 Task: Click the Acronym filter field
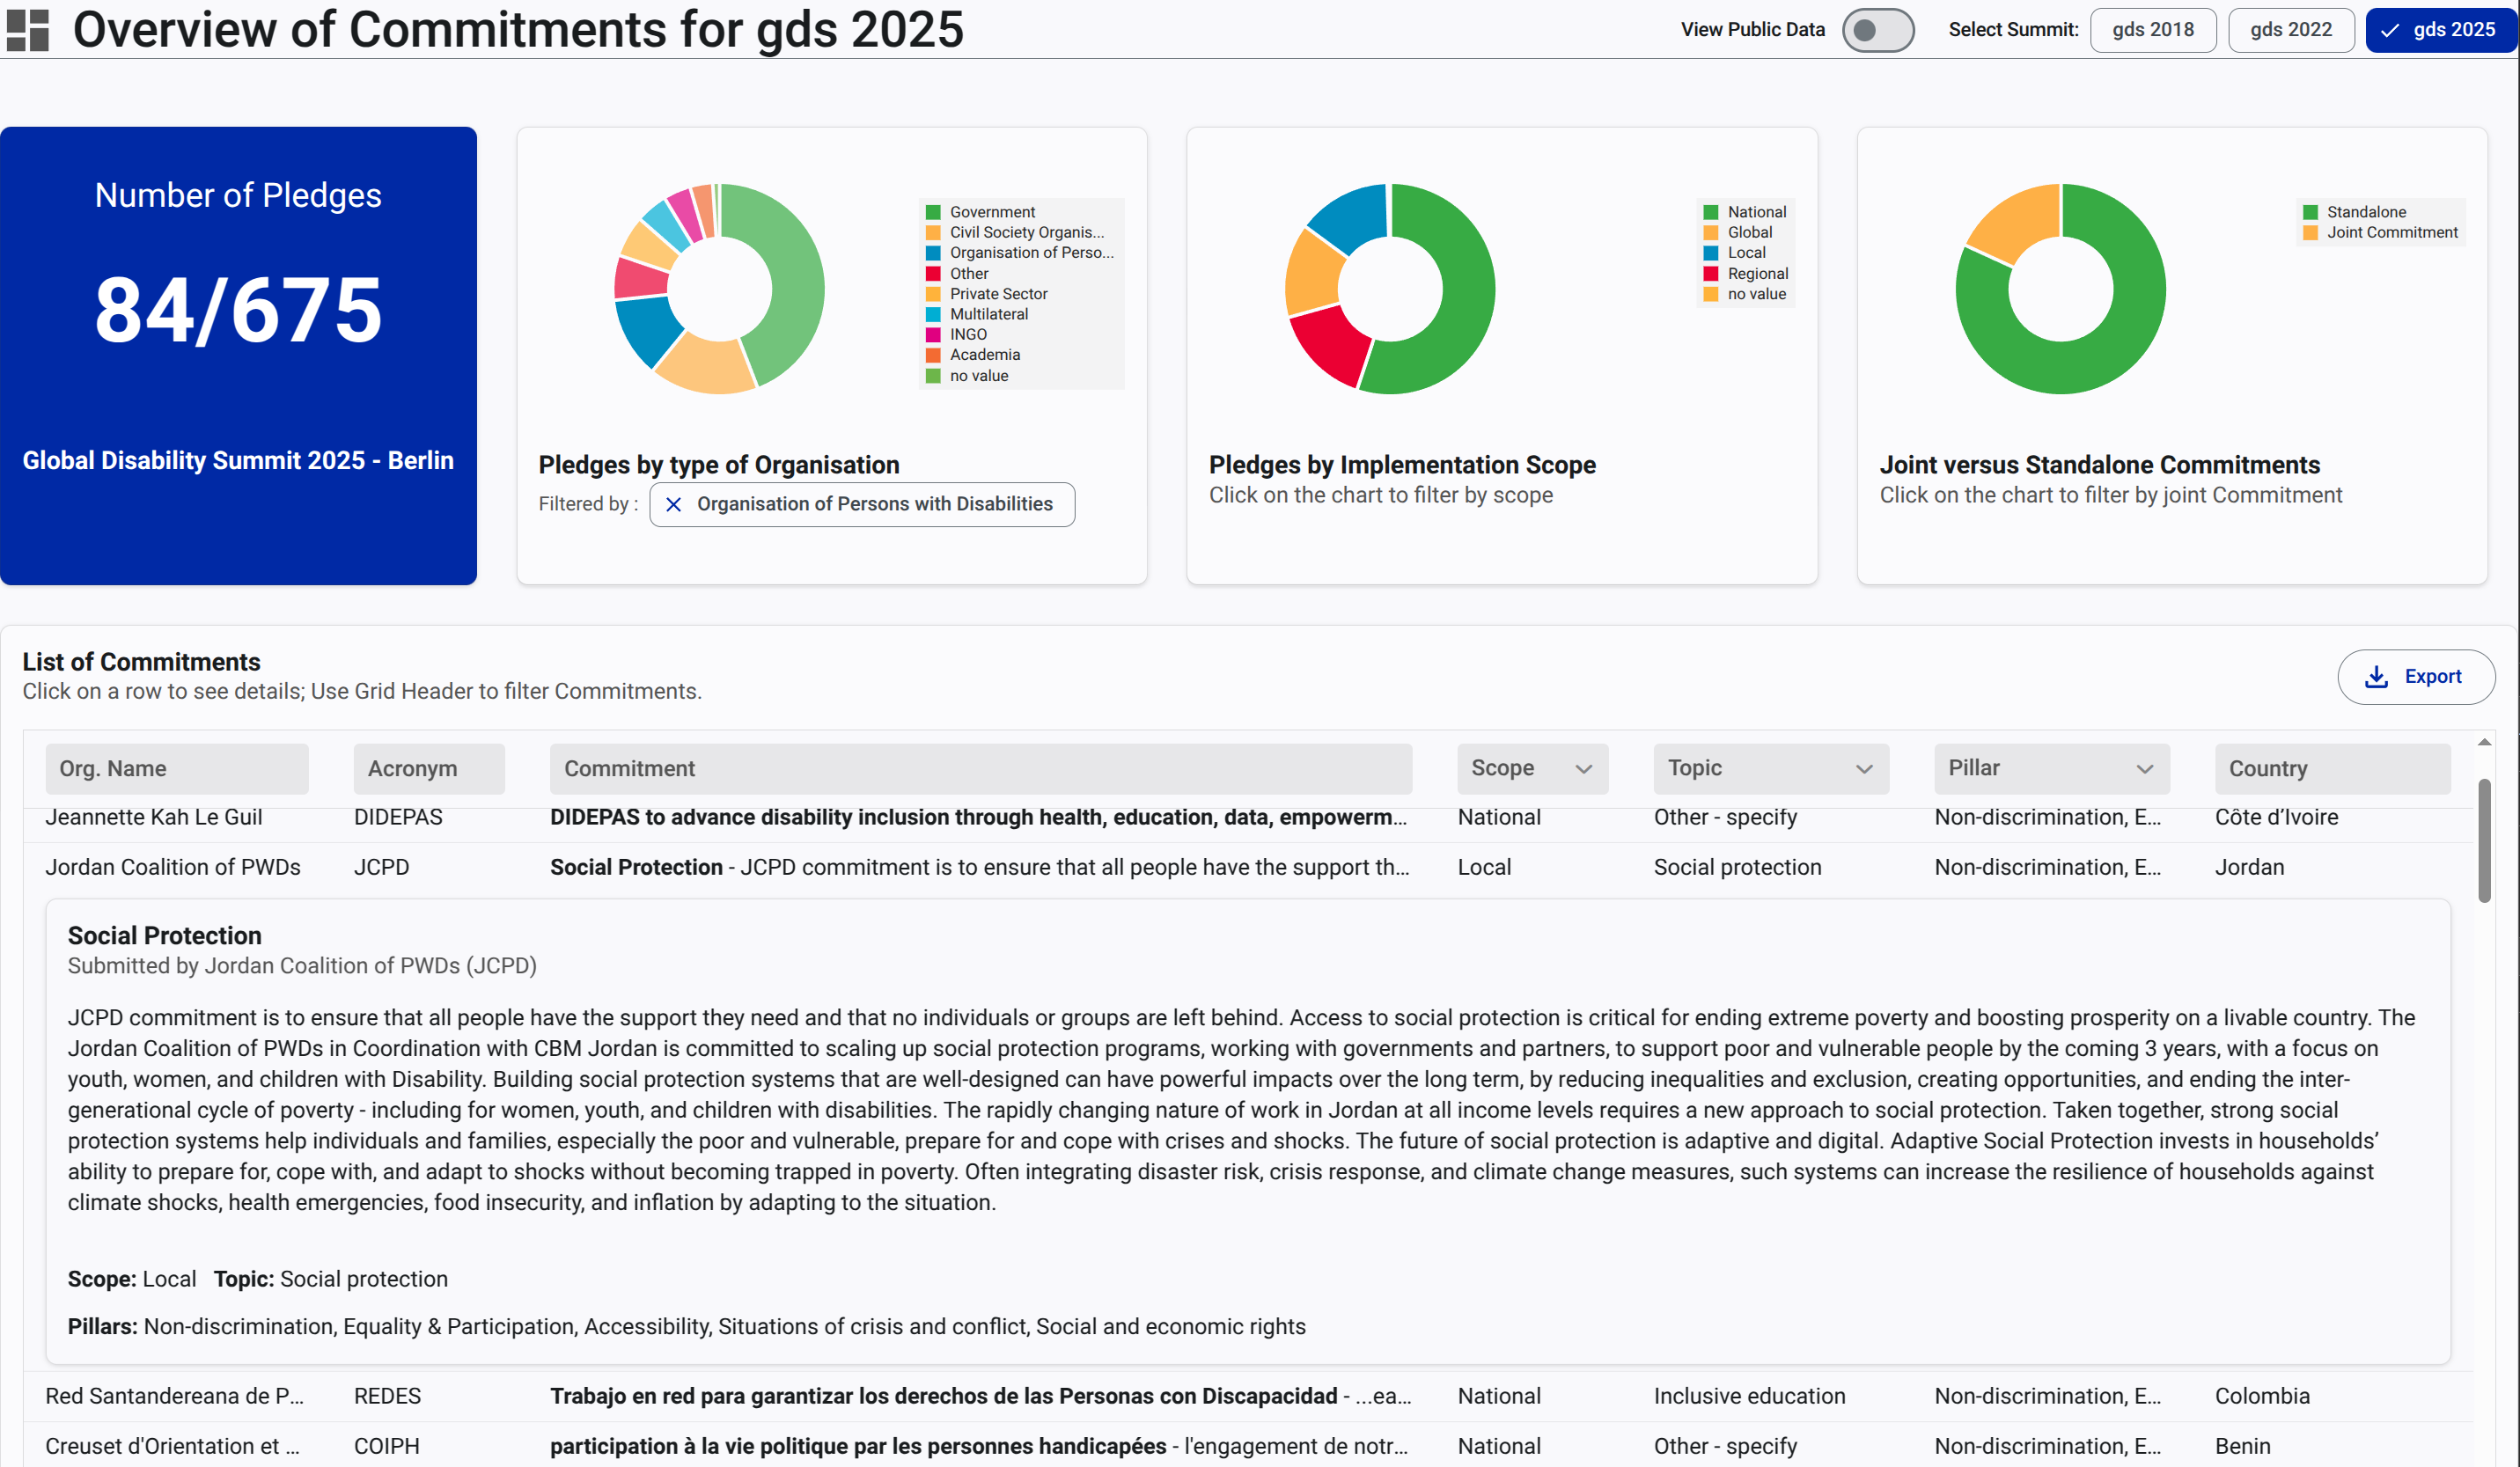coord(429,769)
